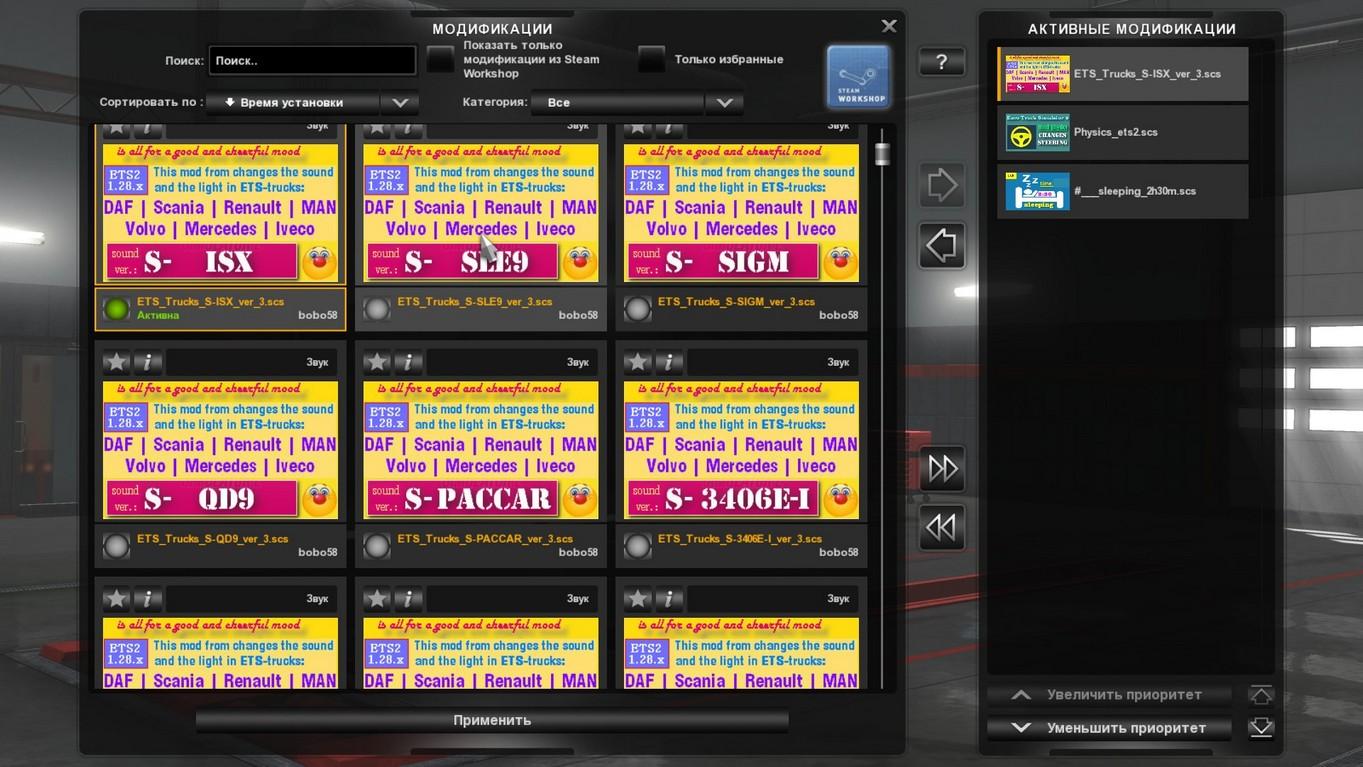
Task: Move mod to top priority icon
Action: pos(1261,695)
